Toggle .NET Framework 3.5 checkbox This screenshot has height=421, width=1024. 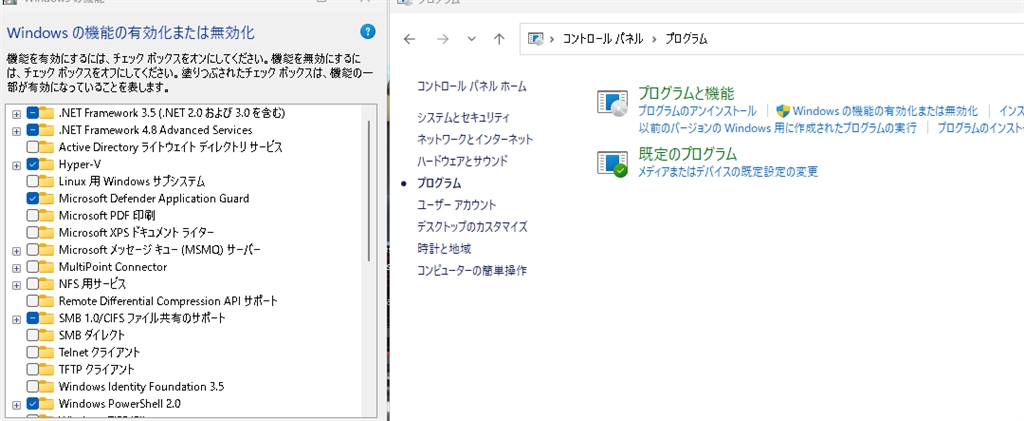(x=32, y=113)
